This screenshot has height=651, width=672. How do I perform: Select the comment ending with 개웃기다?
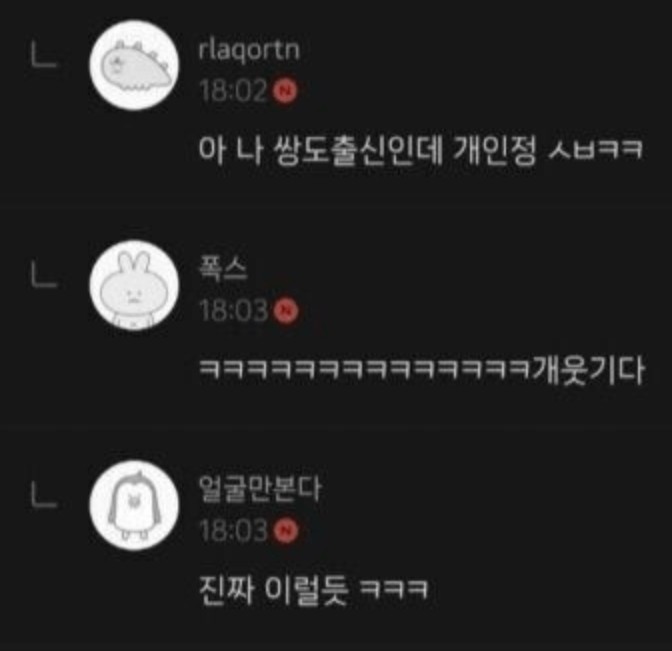(x=422, y=370)
